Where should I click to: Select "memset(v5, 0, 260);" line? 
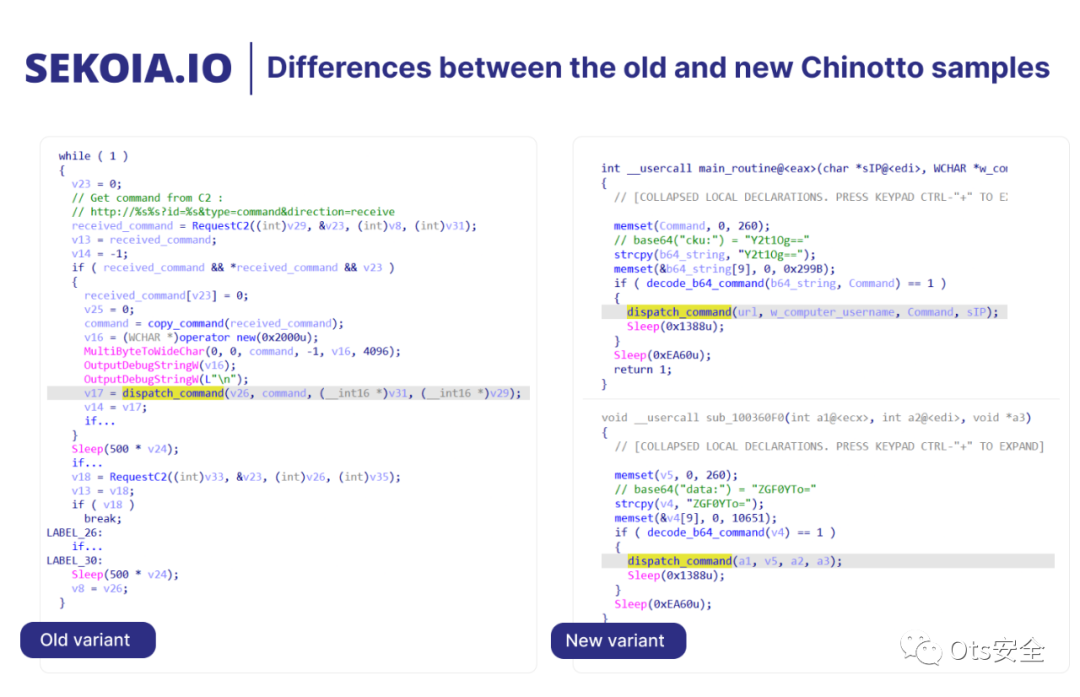tap(676, 475)
